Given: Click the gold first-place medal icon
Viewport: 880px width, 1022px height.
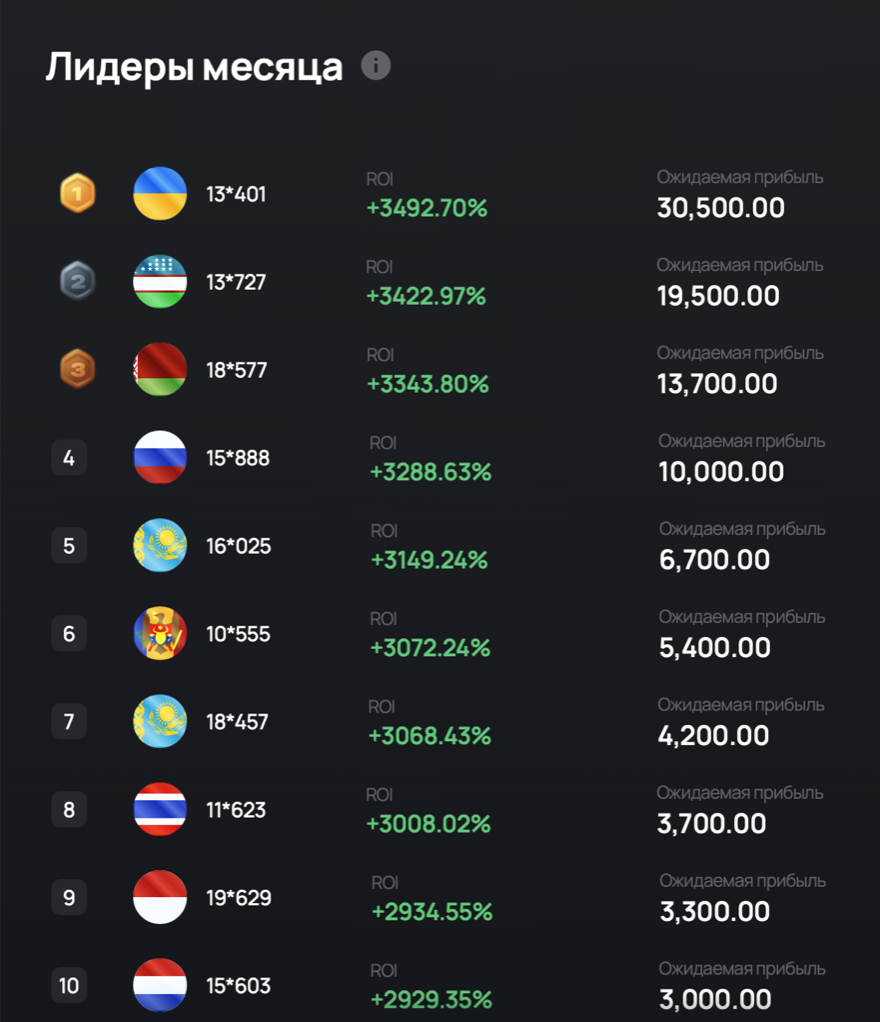Looking at the screenshot, I should coord(77,193).
